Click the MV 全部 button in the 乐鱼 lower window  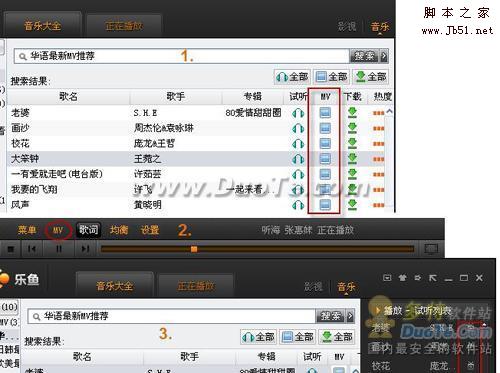click(x=298, y=337)
